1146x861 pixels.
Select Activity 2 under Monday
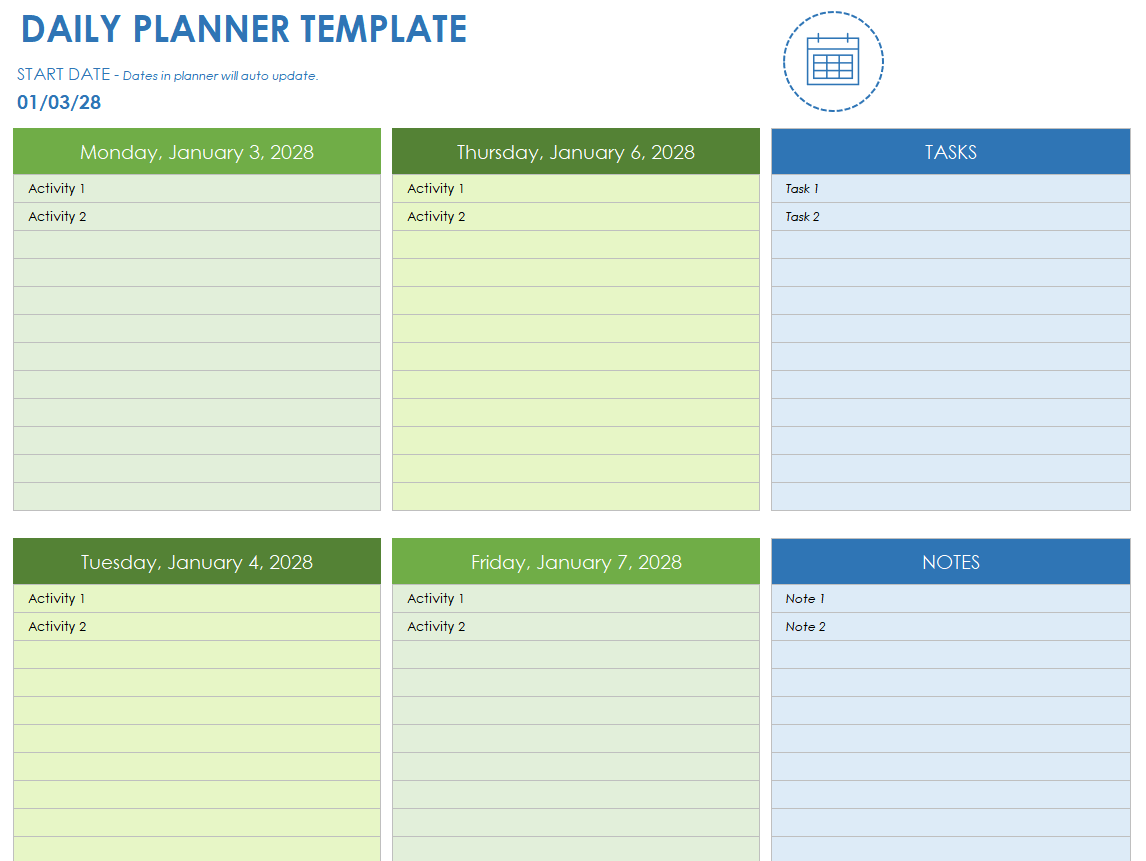pyautogui.click(x=57, y=216)
